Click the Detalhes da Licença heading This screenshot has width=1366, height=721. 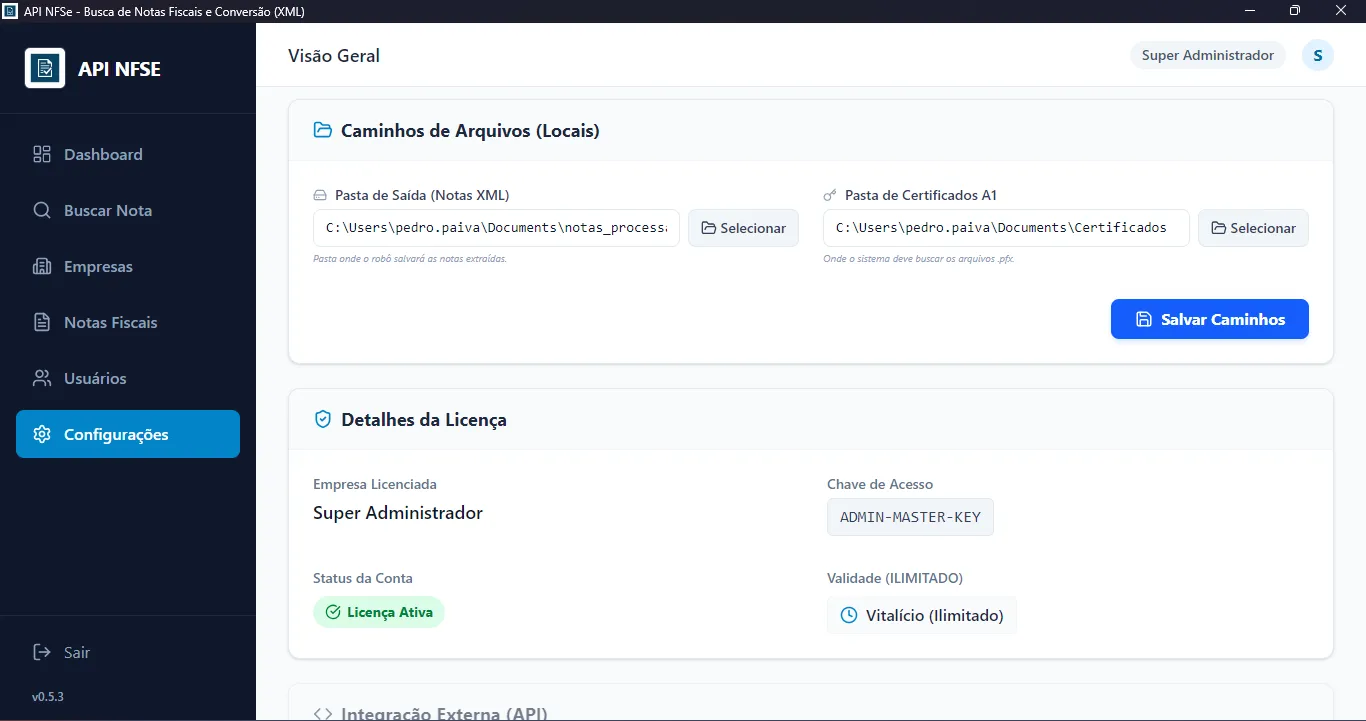[x=424, y=420]
